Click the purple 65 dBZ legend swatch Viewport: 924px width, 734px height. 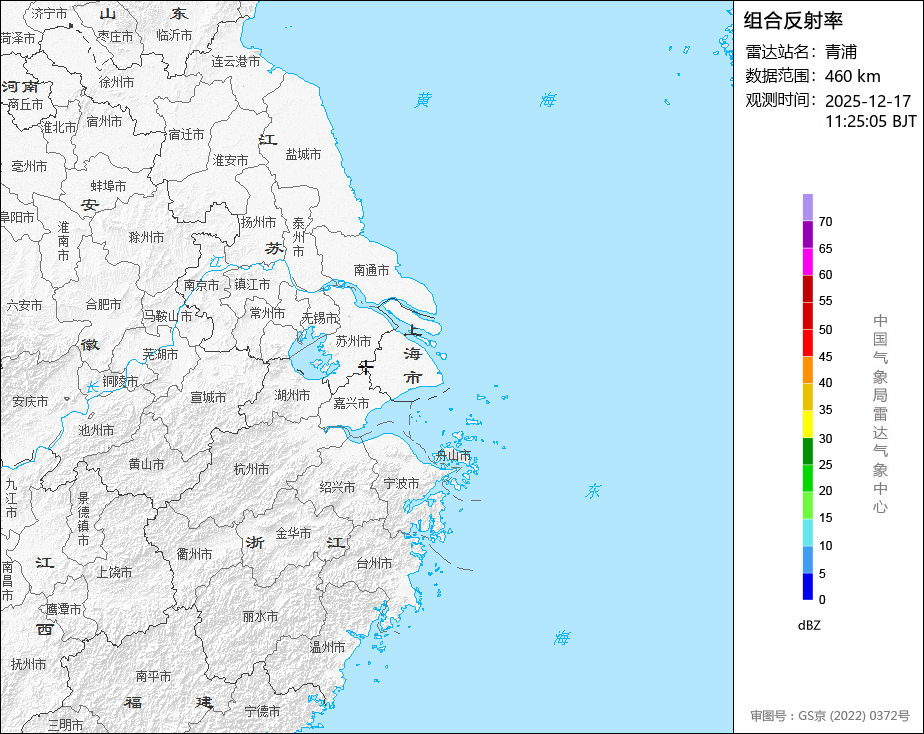coord(808,235)
